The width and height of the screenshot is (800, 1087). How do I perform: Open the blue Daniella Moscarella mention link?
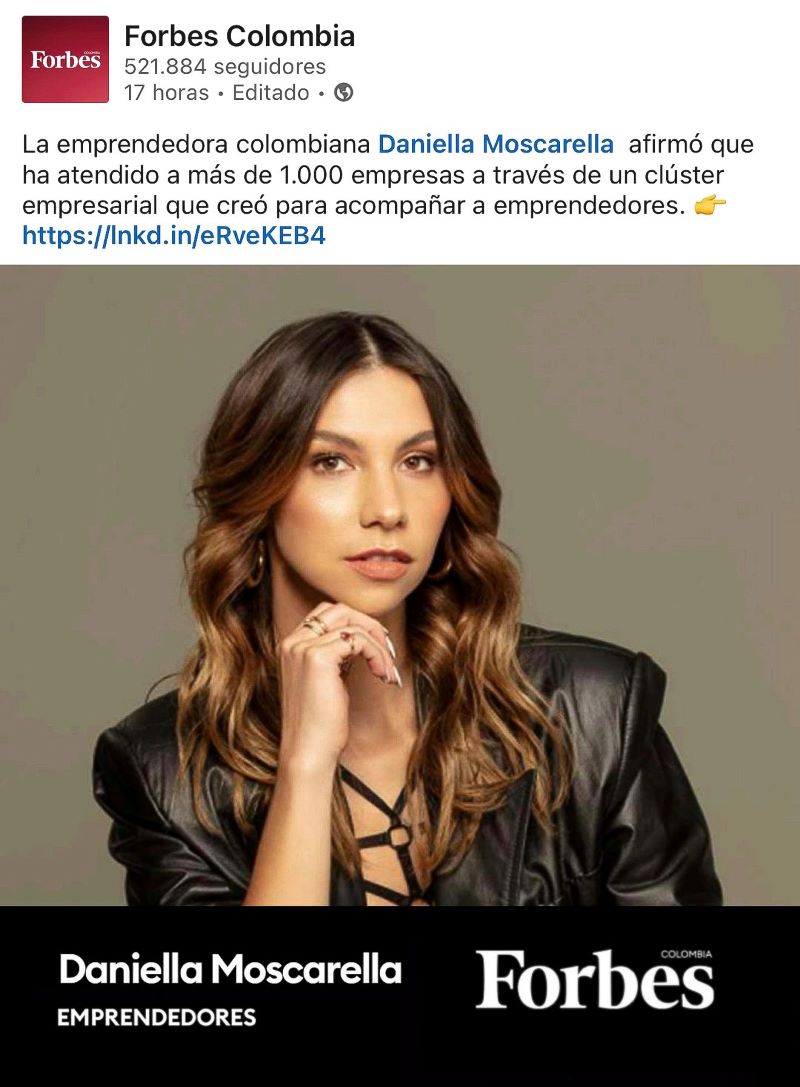click(x=496, y=144)
